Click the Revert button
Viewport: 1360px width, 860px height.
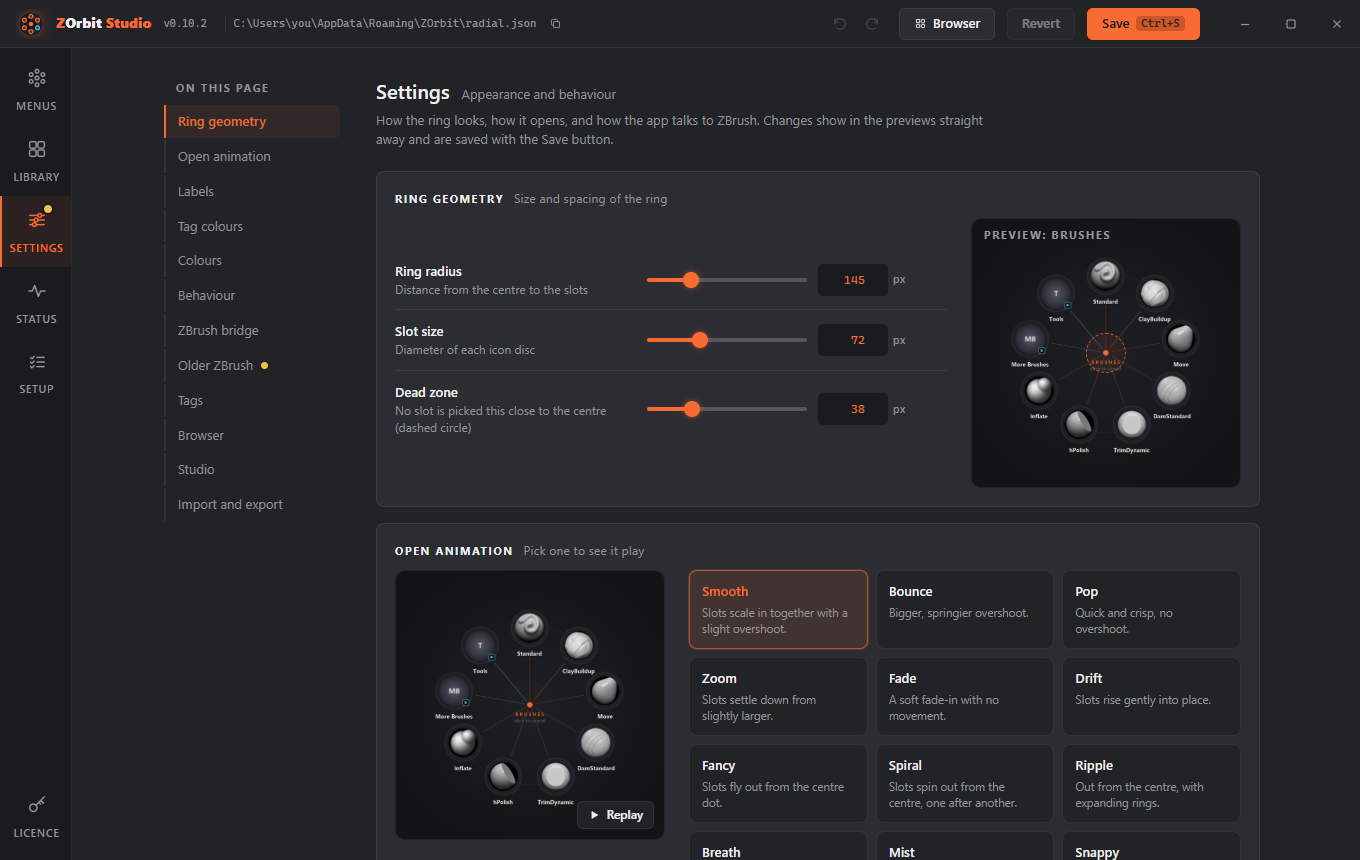pyautogui.click(x=1041, y=24)
